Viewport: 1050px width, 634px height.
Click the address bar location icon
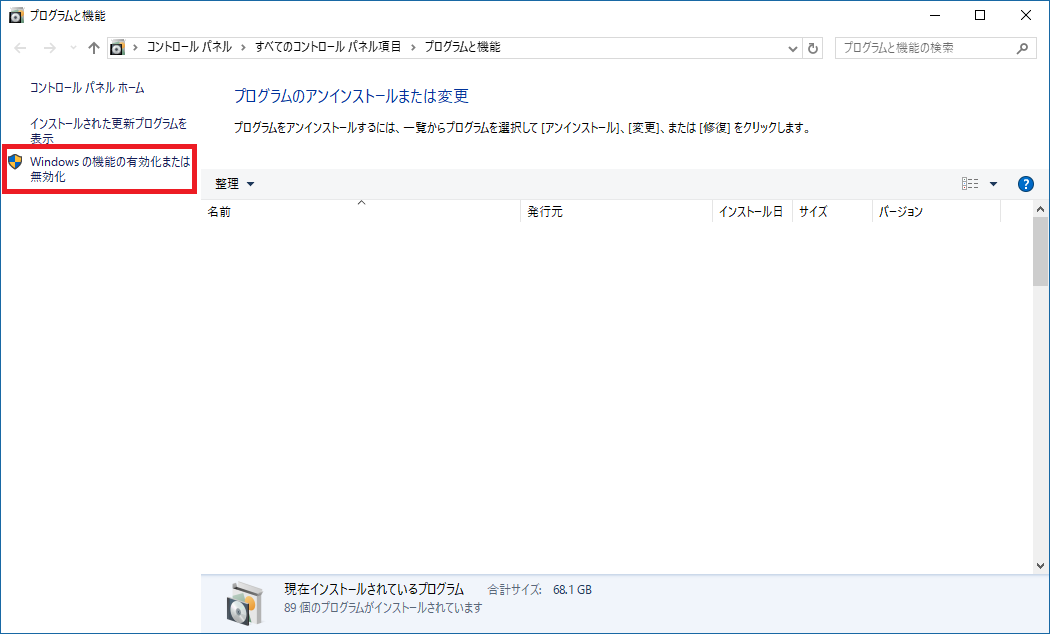[x=118, y=48]
